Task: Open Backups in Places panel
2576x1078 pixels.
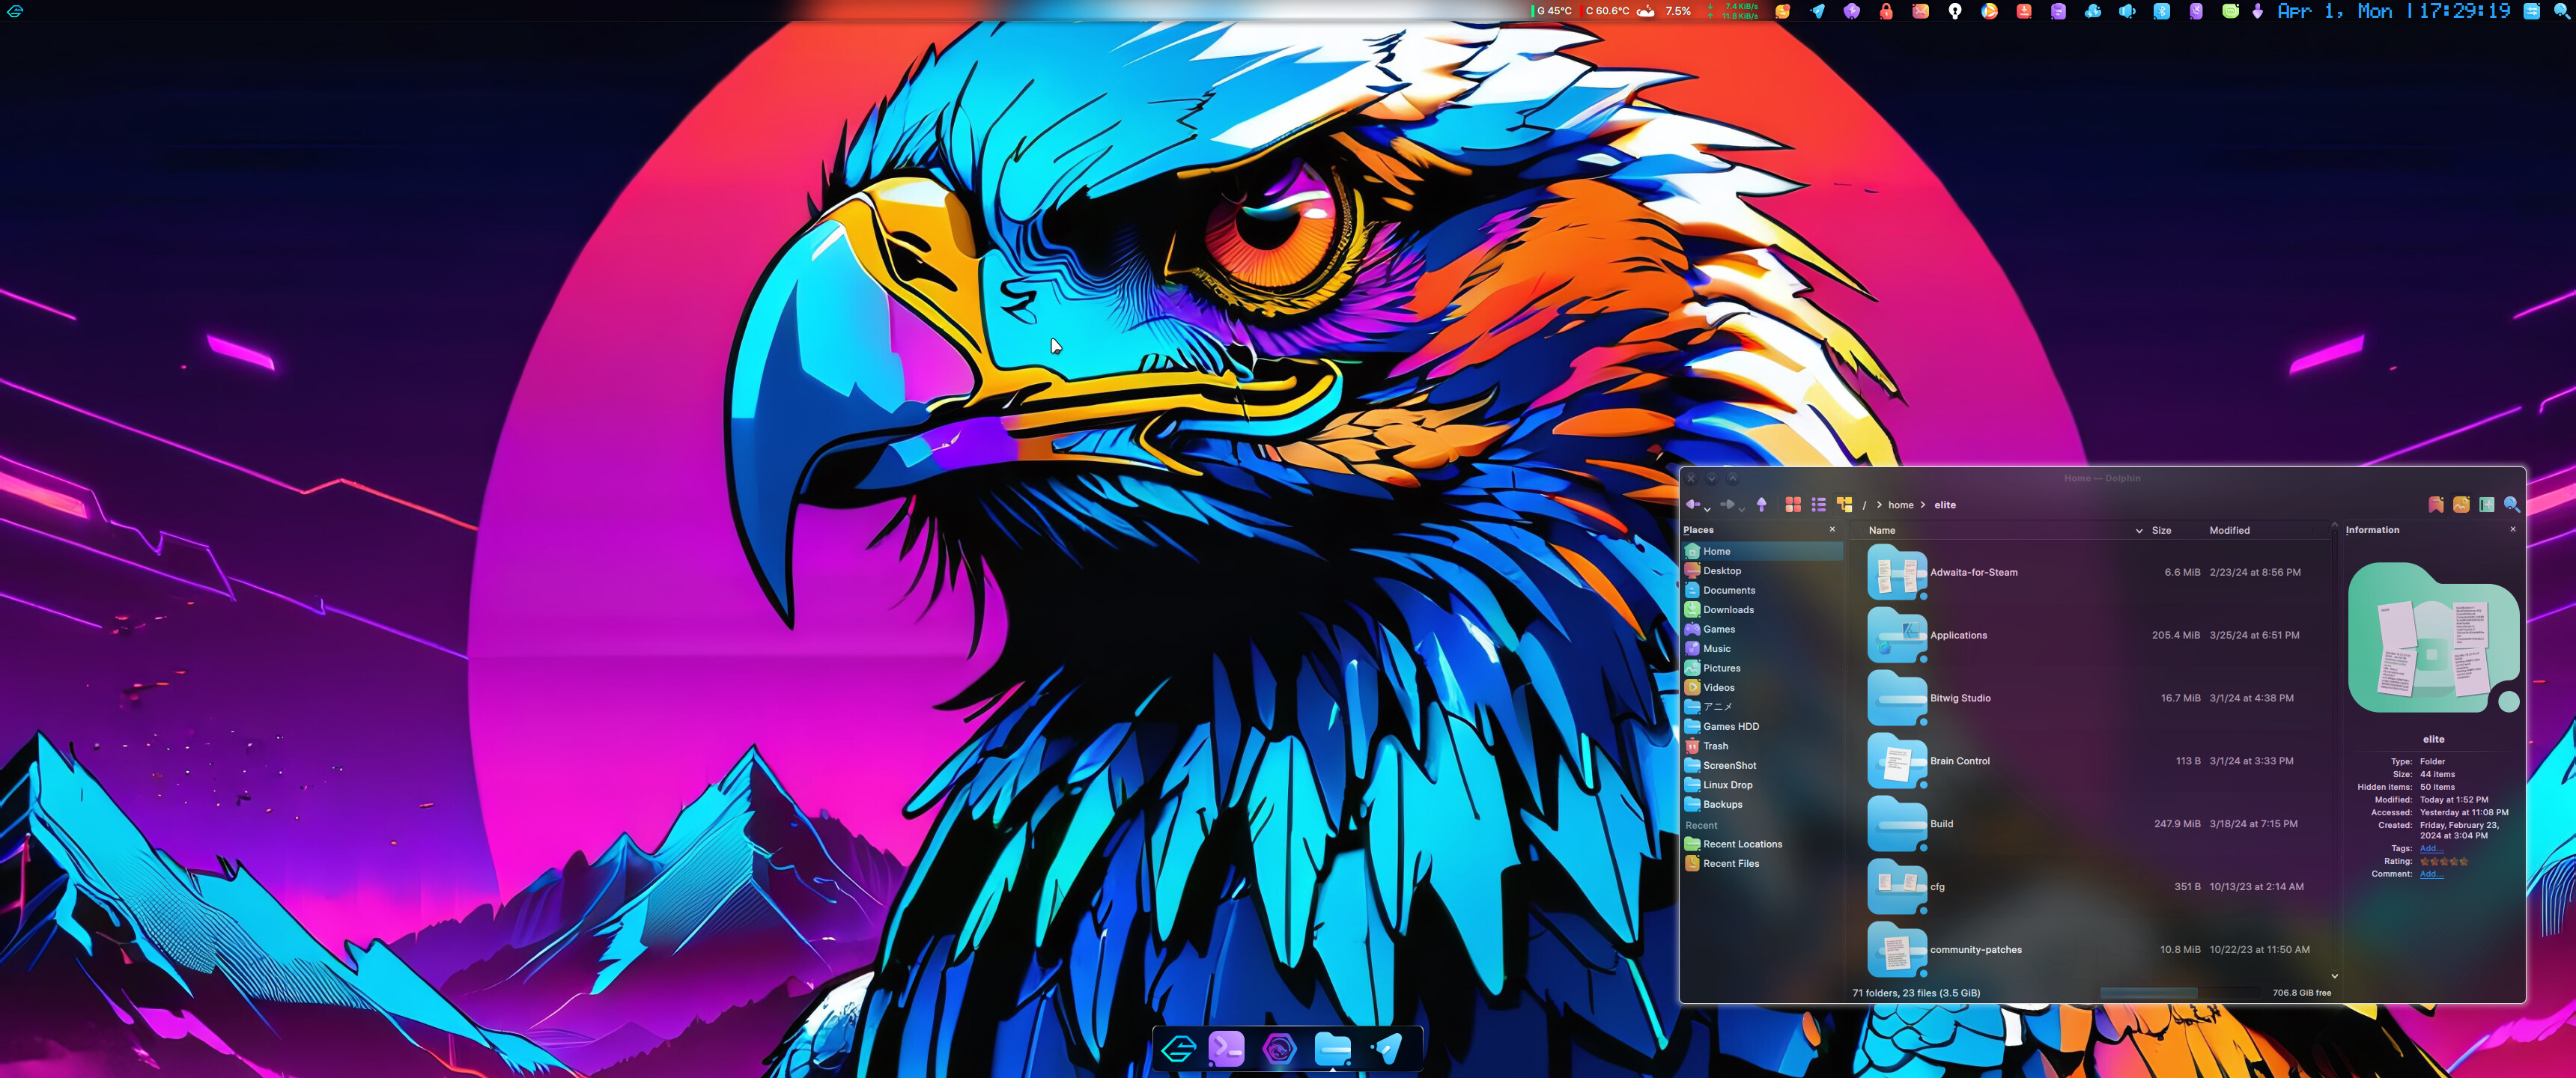Action: (1763, 805)
